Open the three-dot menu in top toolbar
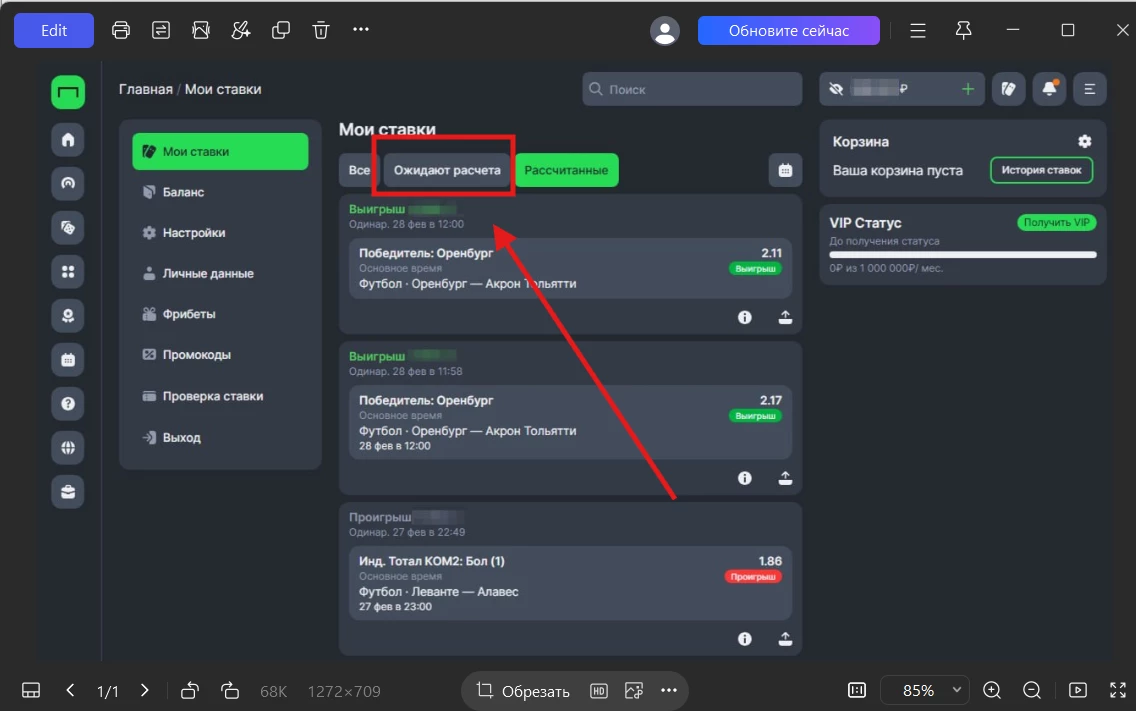 [x=361, y=30]
